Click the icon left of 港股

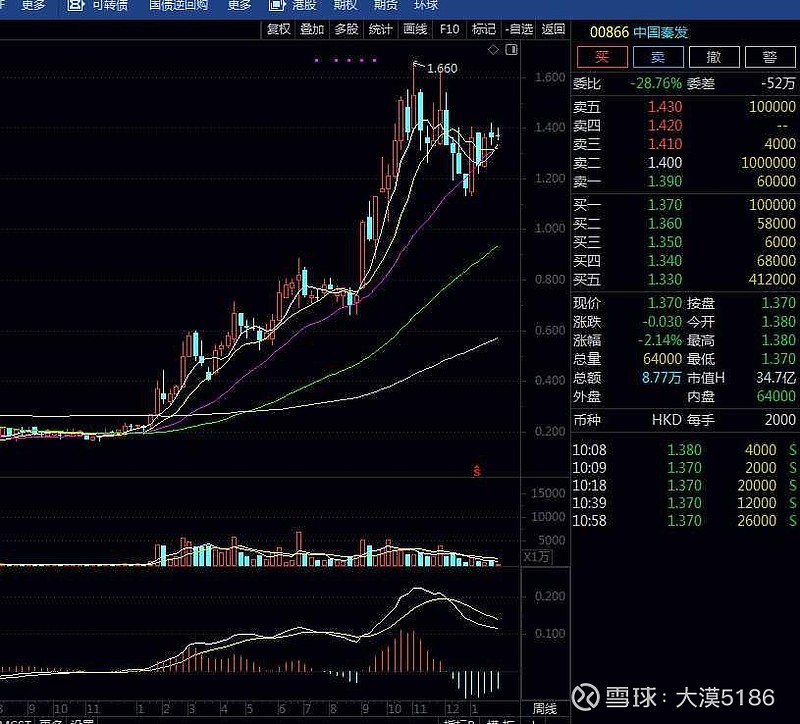coord(277,5)
